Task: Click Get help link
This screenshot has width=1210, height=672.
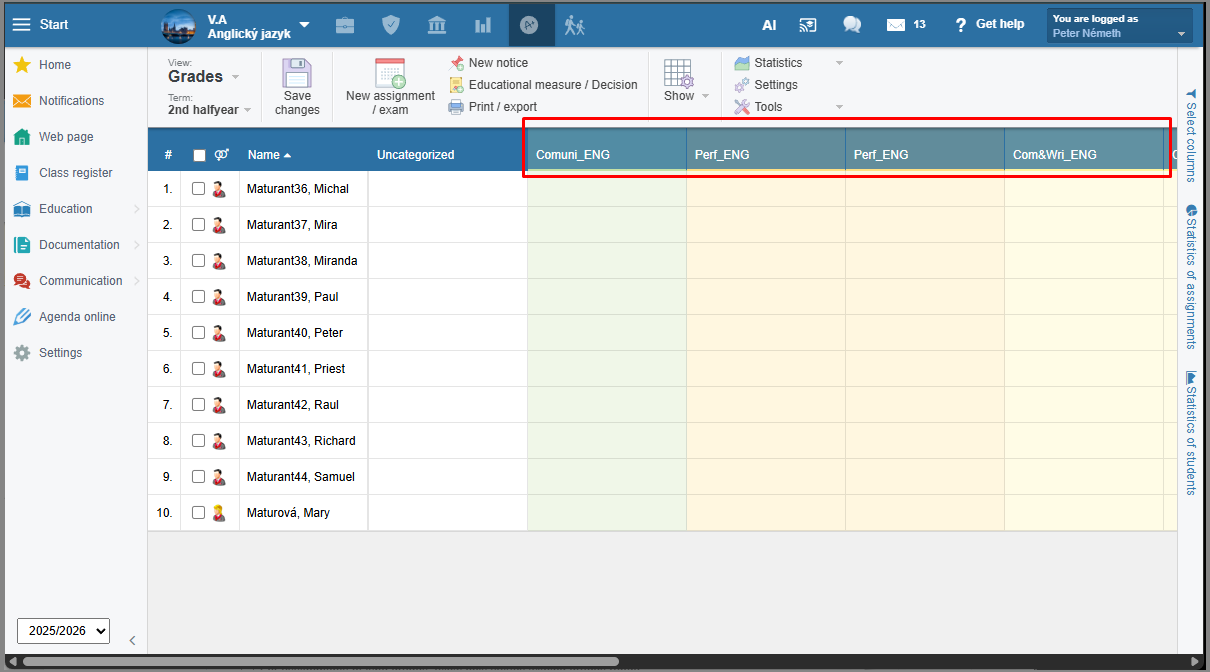Action: 989,25
